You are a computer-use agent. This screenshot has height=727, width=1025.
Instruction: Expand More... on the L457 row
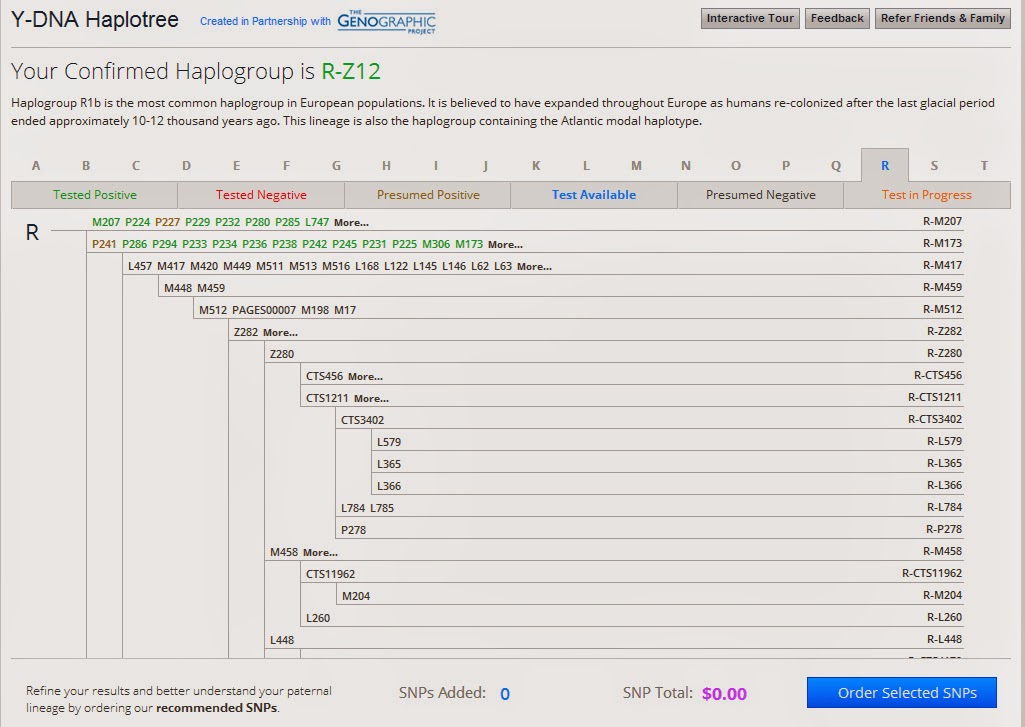[534, 267]
